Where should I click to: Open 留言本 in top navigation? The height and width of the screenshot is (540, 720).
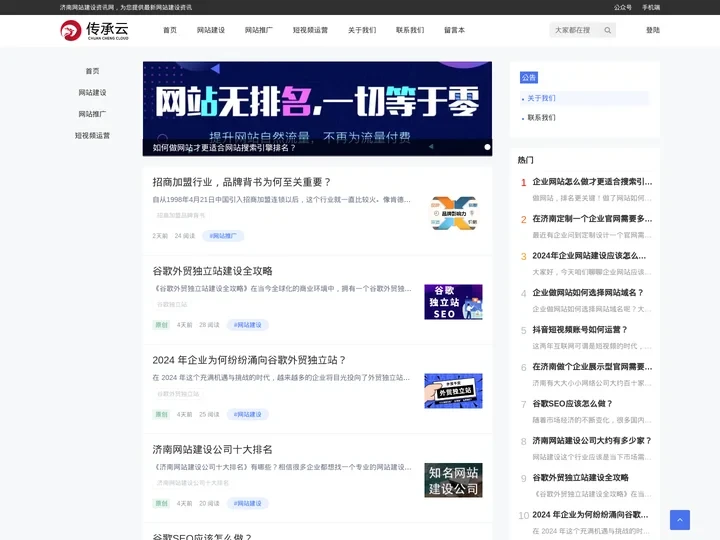coord(454,30)
